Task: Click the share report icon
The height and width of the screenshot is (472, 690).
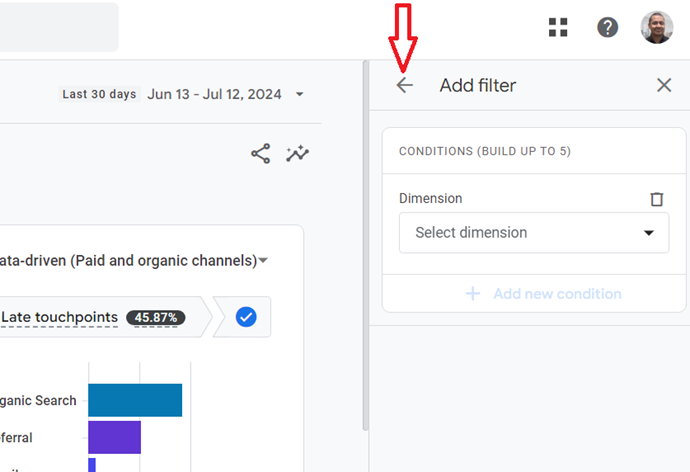Action: [x=260, y=154]
